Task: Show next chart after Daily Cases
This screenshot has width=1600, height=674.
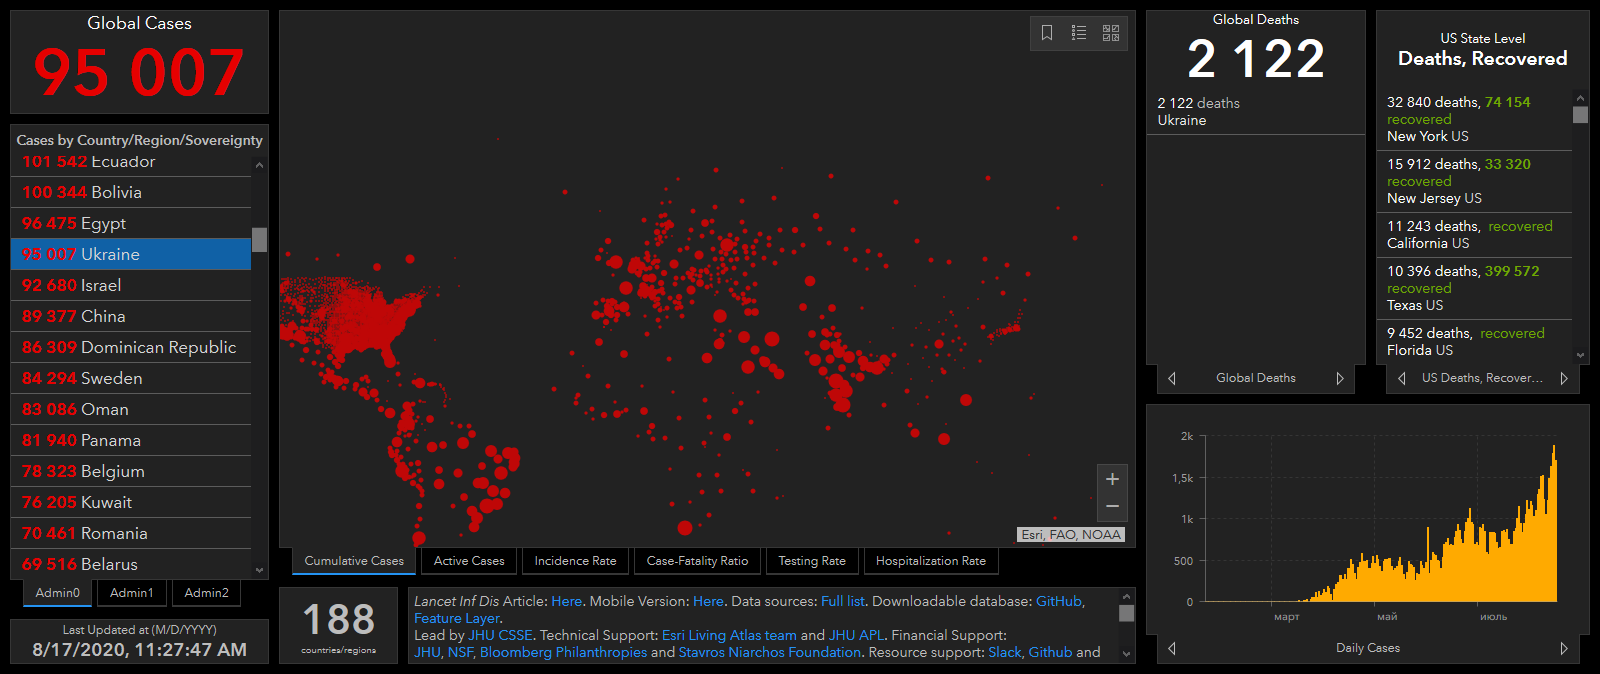Action: pos(1564,648)
